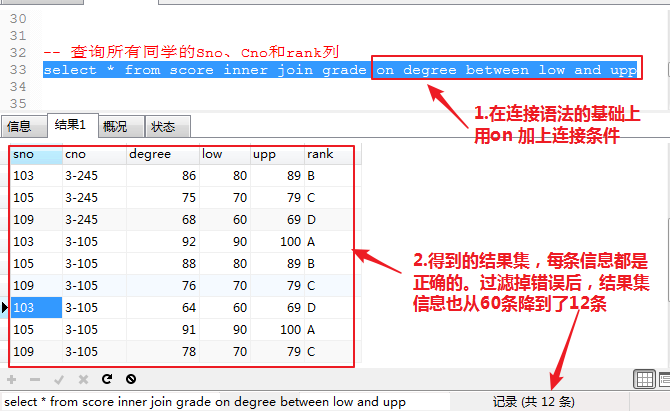Click sno cell 105 in degree 75 row
Image resolution: width=670 pixels, height=412 pixels.
[x=36, y=198]
